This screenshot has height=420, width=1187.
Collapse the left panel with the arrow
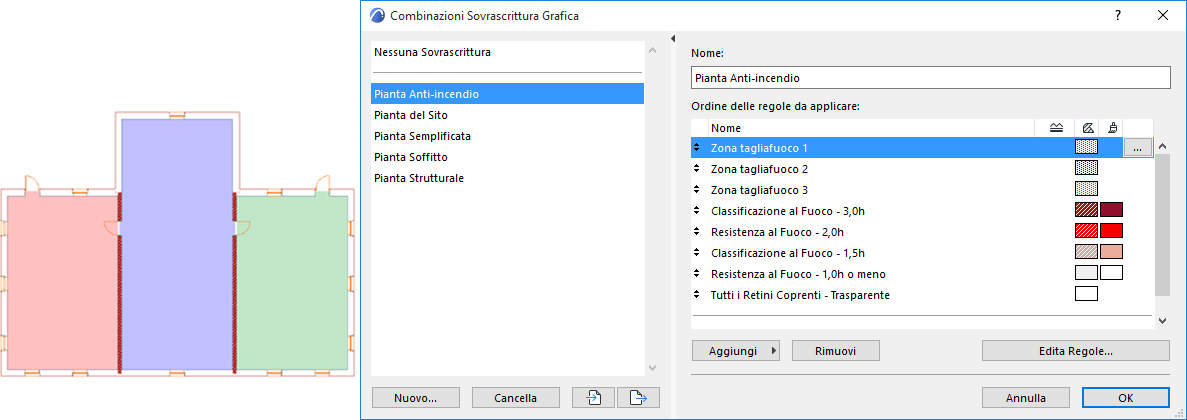pos(673,39)
